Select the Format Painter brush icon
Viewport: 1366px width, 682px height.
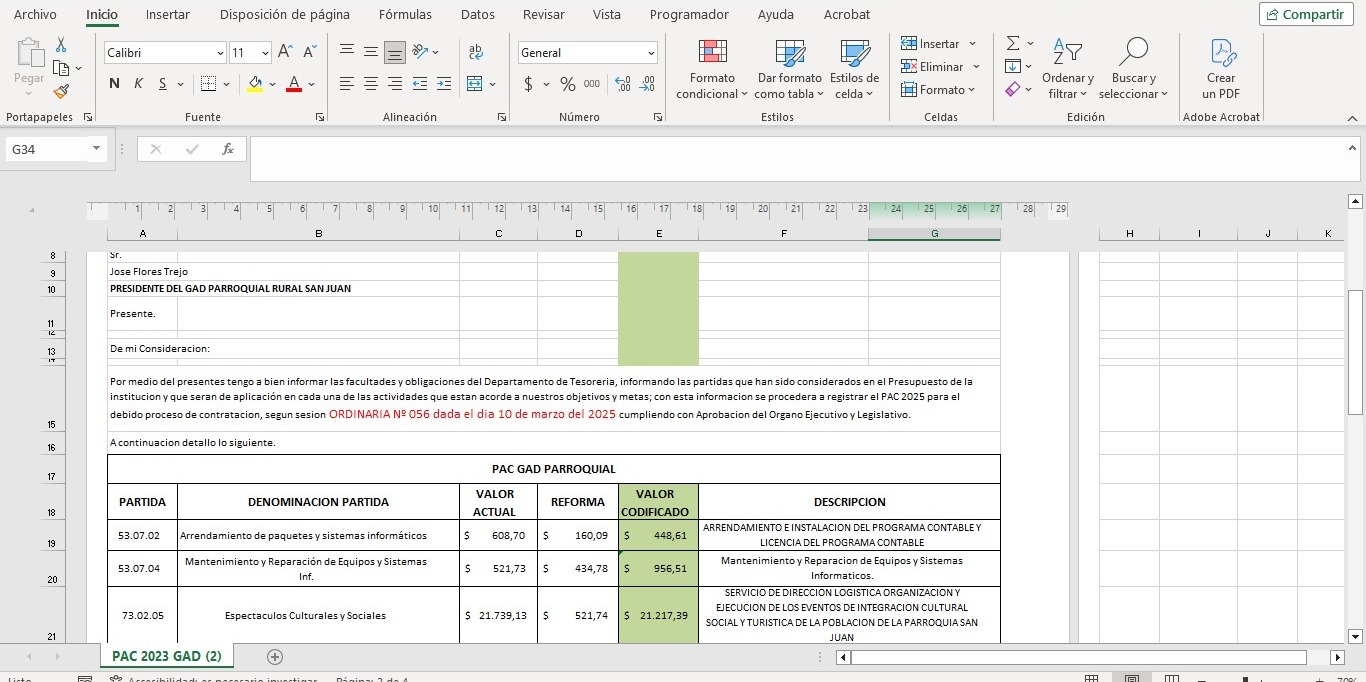[61, 91]
